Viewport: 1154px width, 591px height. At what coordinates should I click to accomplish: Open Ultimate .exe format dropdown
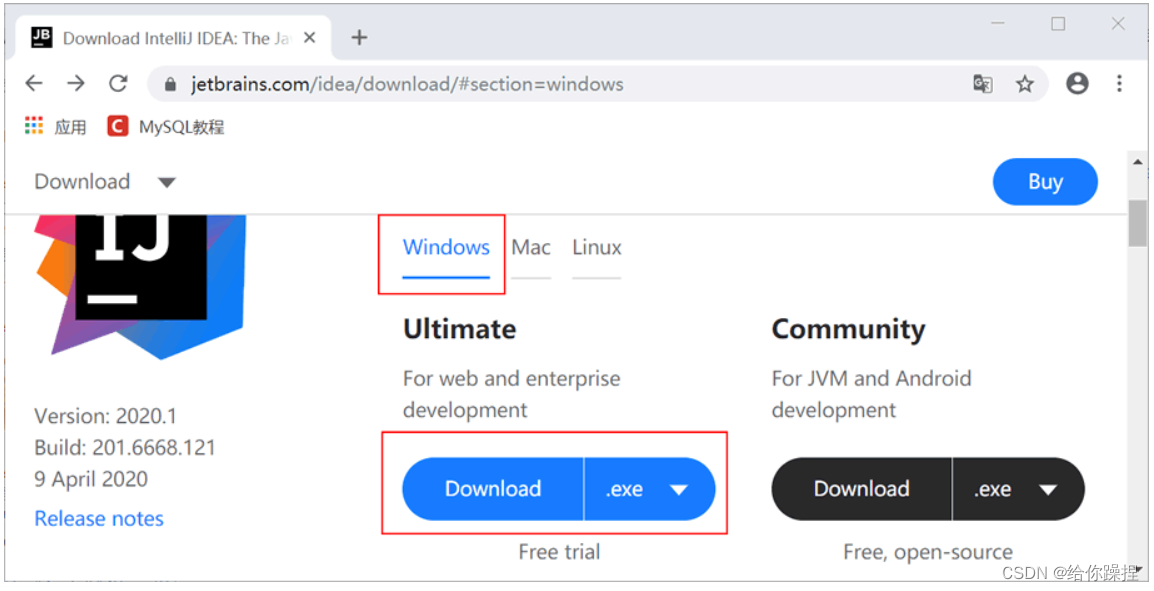(x=649, y=489)
